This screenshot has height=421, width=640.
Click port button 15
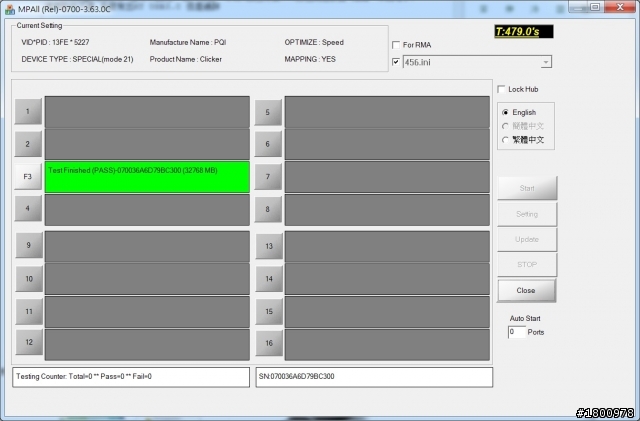pyautogui.click(x=269, y=312)
